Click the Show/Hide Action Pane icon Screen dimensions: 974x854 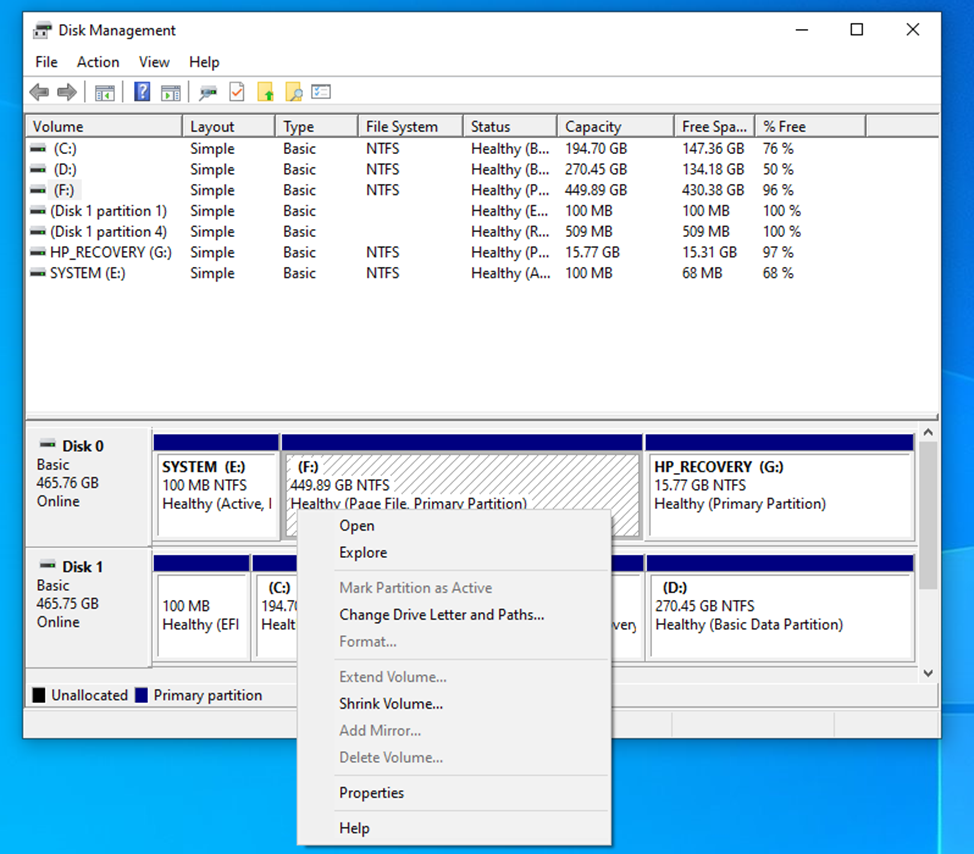coord(171,93)
